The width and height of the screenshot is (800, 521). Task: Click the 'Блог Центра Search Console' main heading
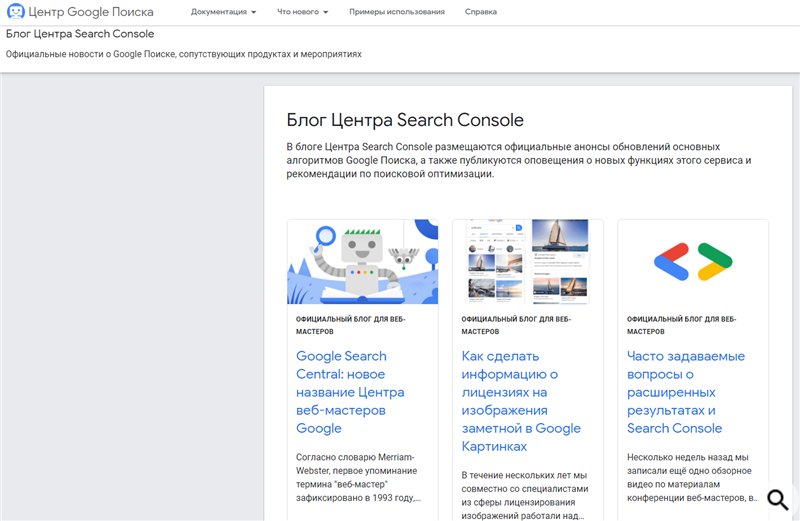[x=405, y=120]
